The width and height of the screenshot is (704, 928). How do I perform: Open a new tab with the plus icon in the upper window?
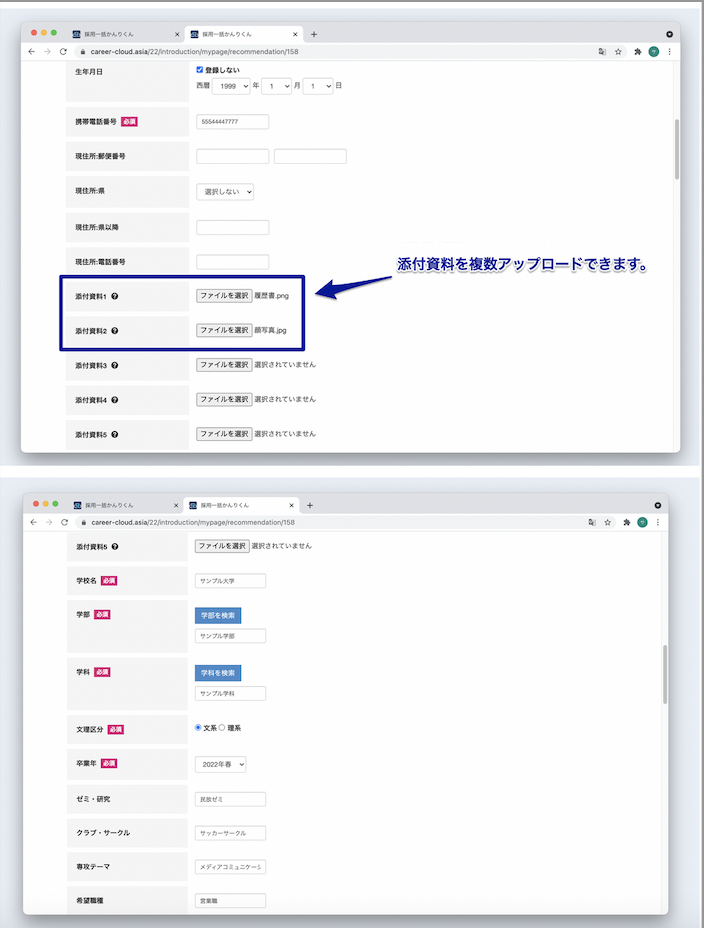[314, 34]
